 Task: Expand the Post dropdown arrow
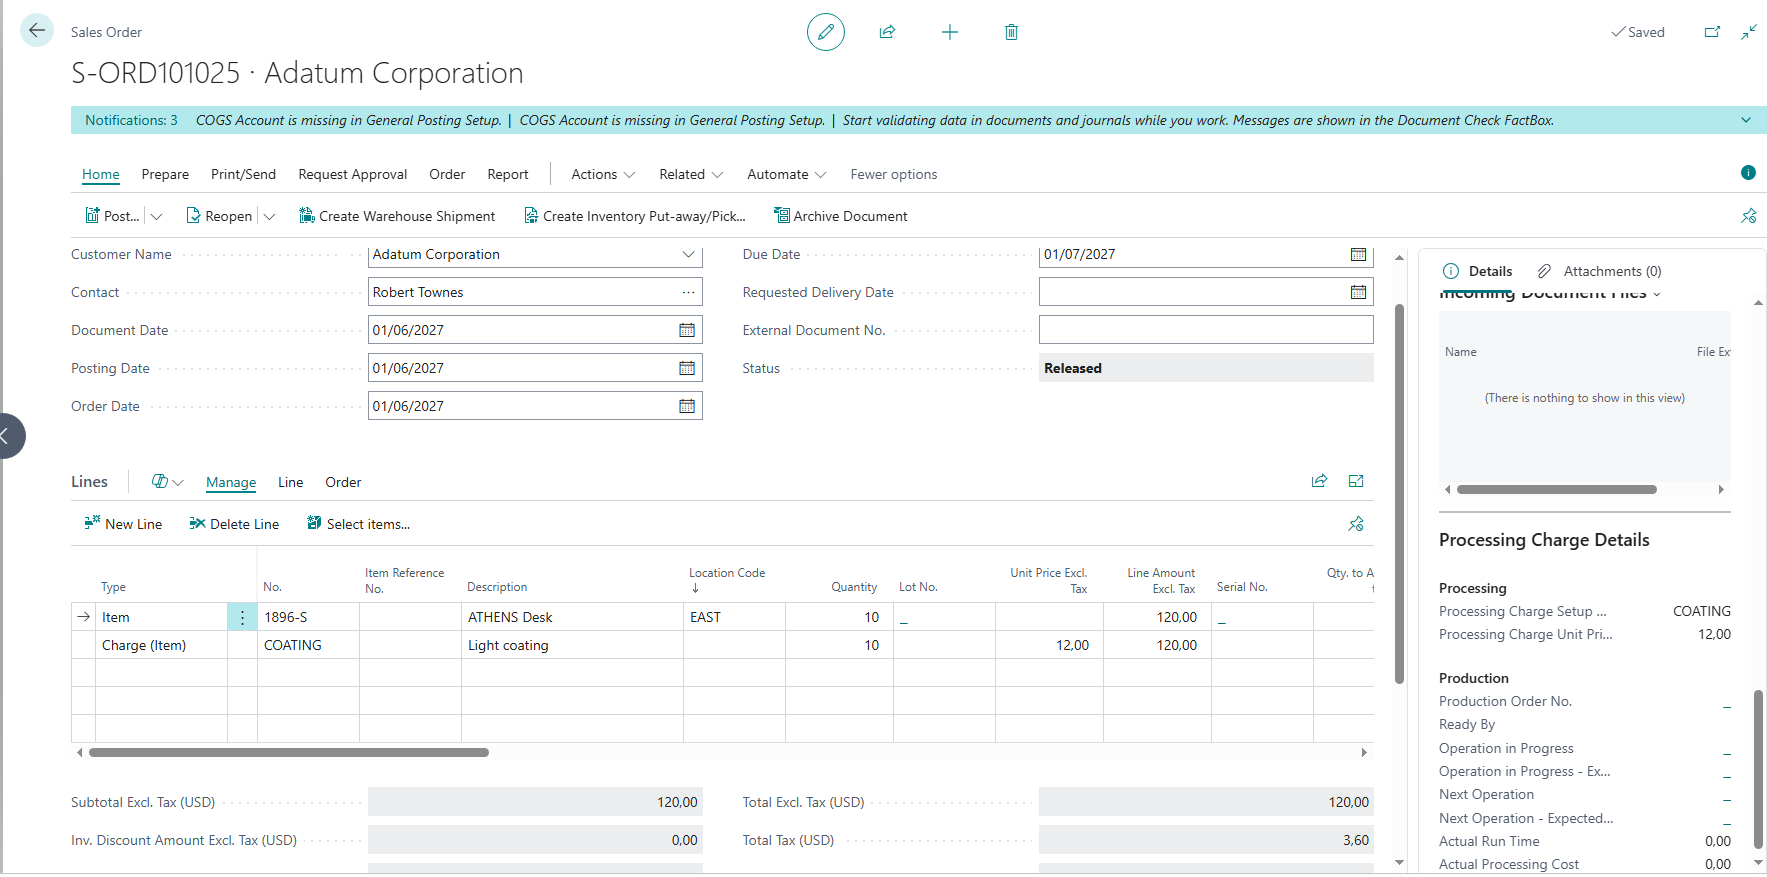pyautogui.click(x=157, y=216)
